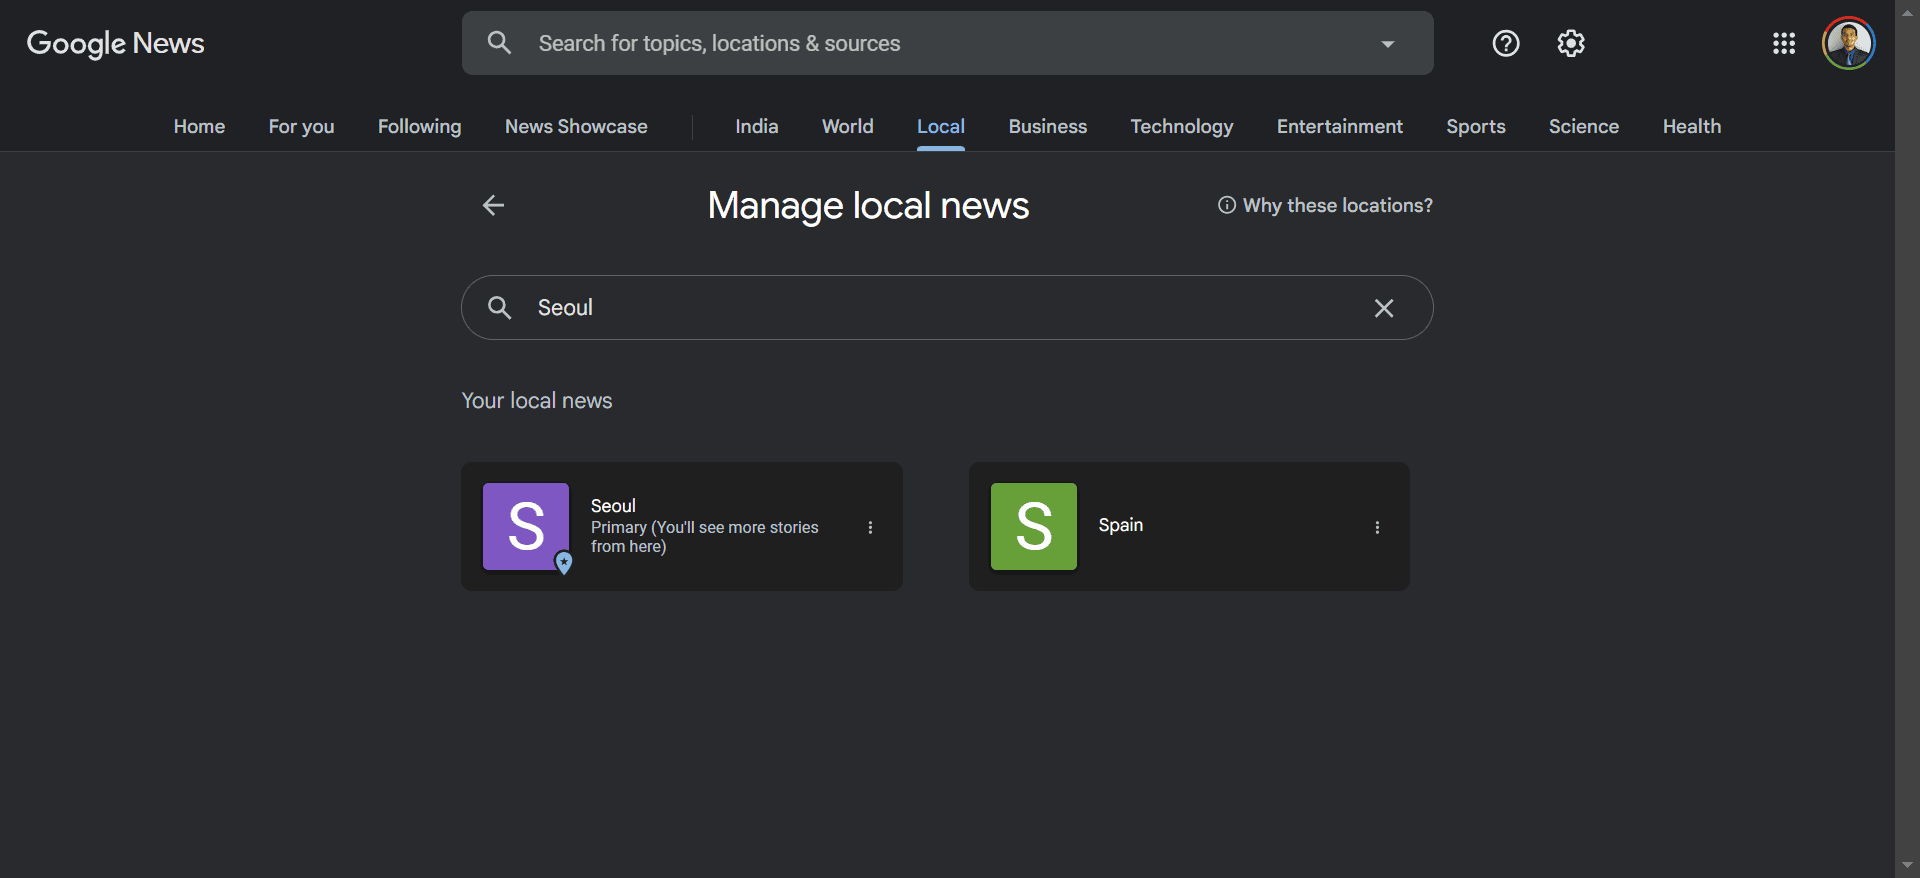Click the magnifier icon beside 'Seoul'
Image resolution: width=1920 pixels, height=878 pixels.
tap(499, 307)
